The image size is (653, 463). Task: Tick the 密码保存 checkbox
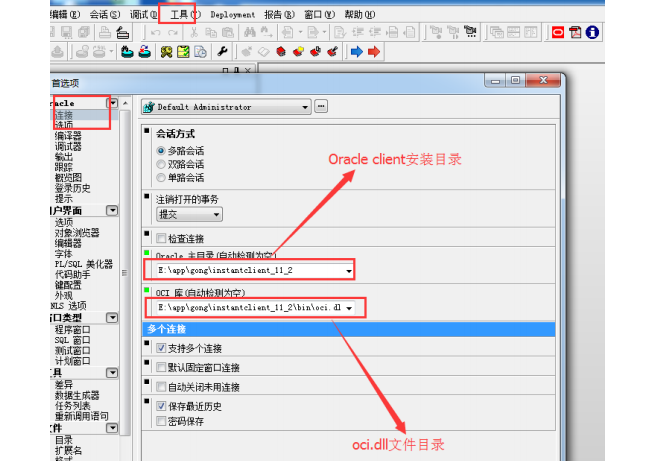[161, 421]
